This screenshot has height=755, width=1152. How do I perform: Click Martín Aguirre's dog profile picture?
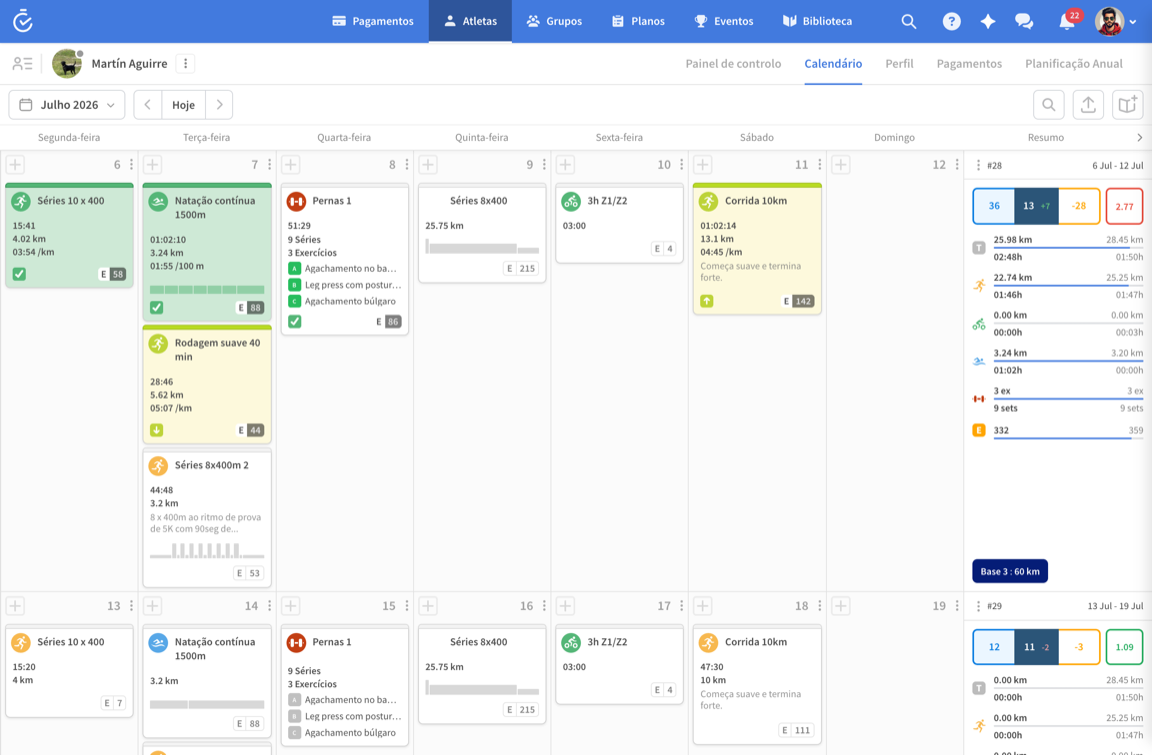(x=67, y=64)
